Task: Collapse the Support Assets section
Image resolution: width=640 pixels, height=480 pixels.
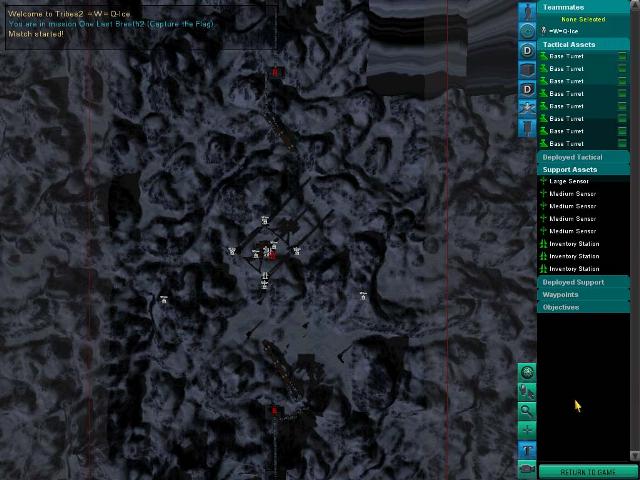Action: click(583, 169)
